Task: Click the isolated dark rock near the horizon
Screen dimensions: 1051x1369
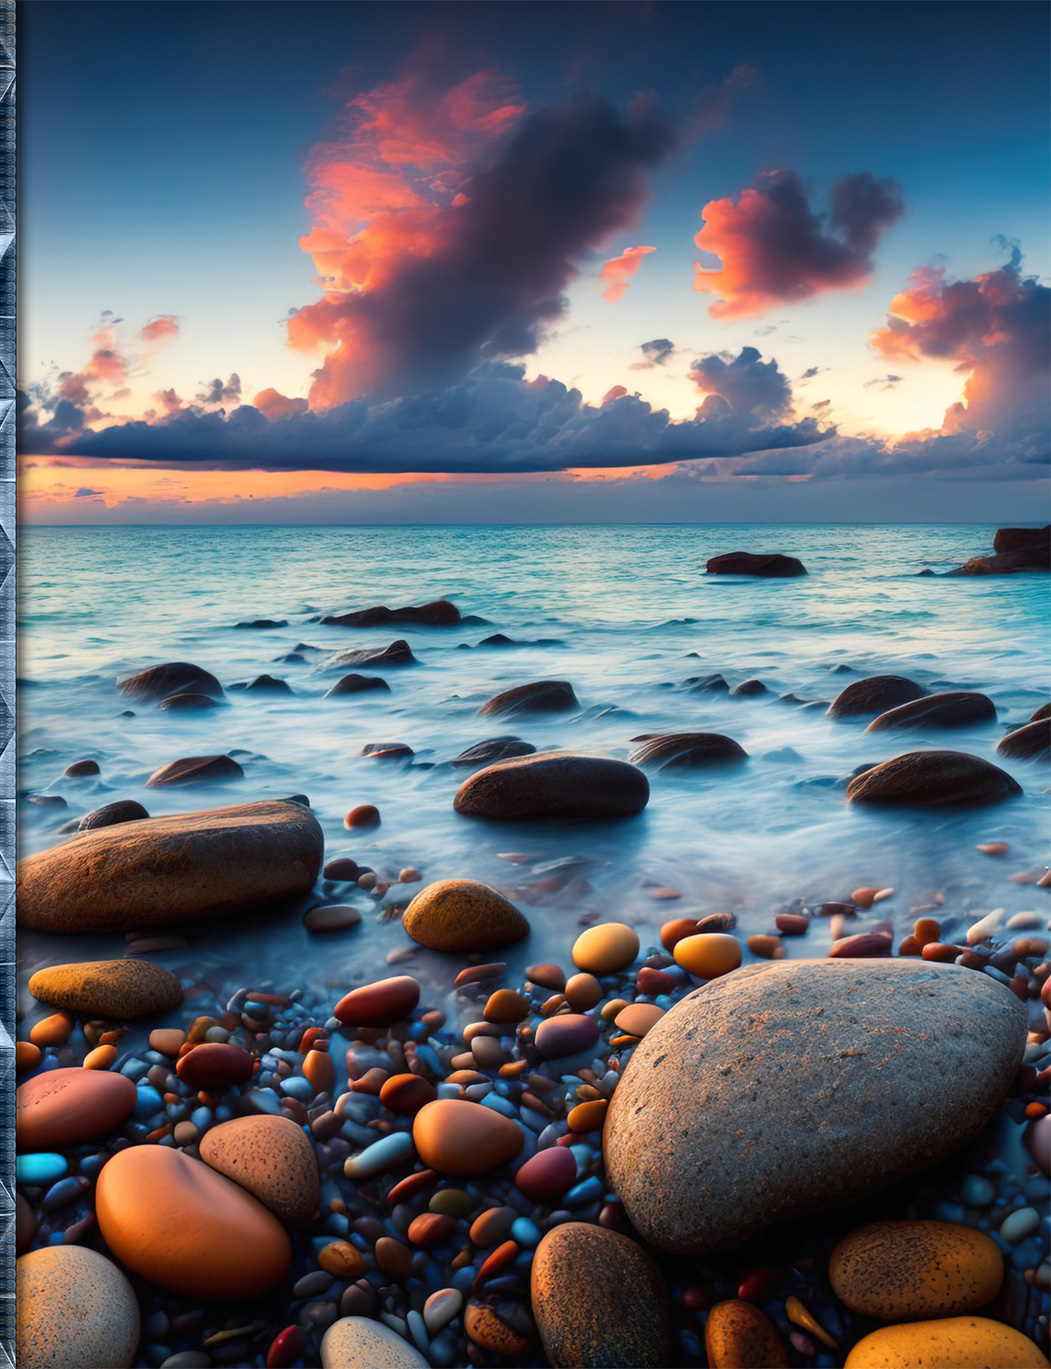Action: tap(755, 565)
